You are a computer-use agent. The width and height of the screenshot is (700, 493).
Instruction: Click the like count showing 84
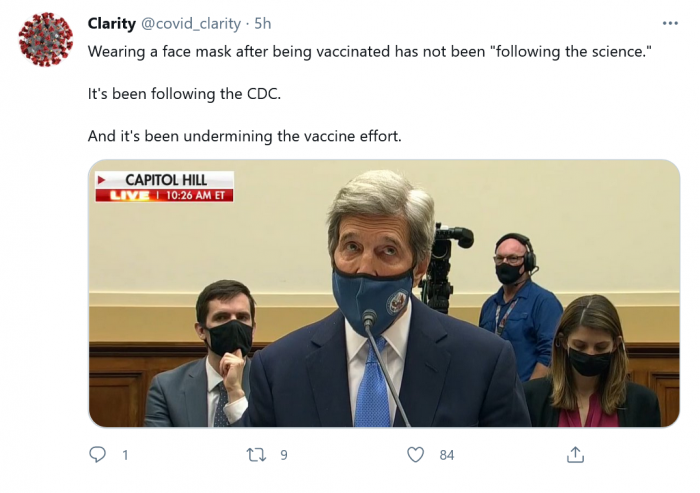coord(446,455)
